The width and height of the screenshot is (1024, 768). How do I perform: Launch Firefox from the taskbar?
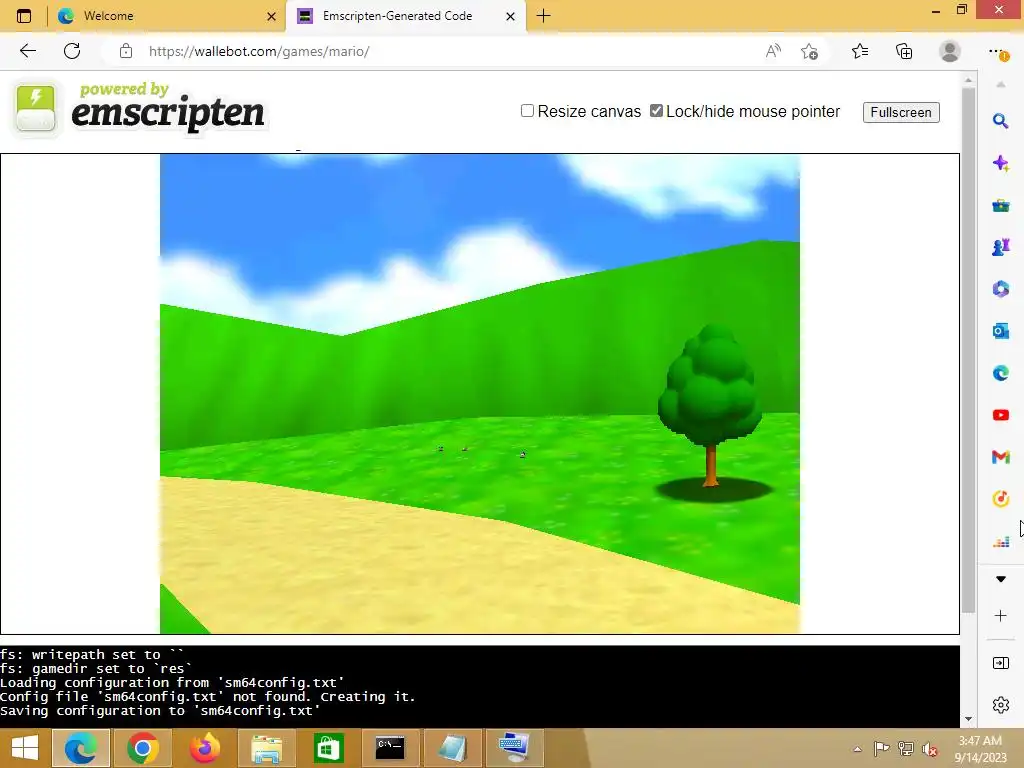(x=204, y=748)
